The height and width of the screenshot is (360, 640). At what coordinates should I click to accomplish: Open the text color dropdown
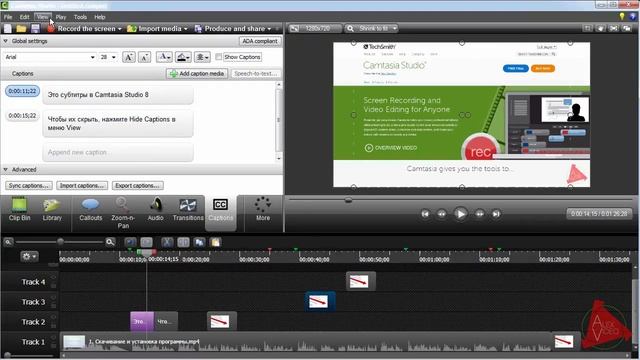[164, 57]
